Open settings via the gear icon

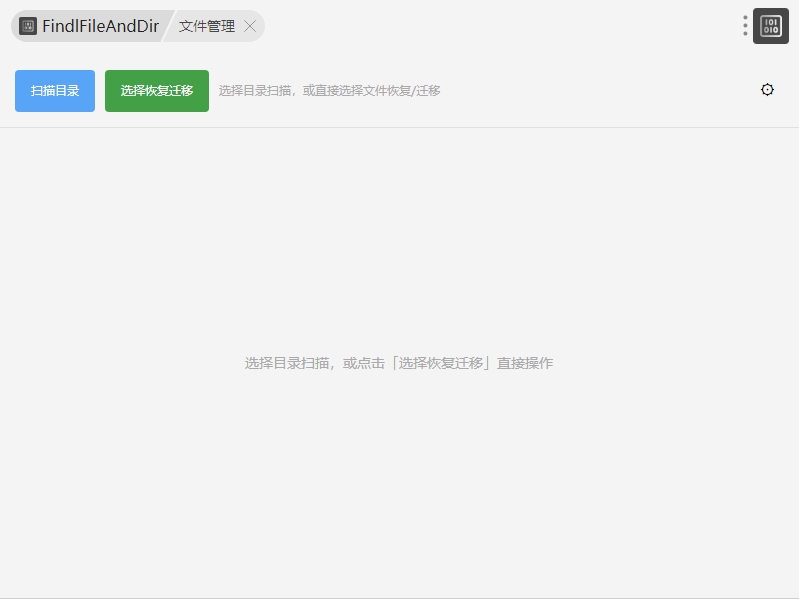[767, 90]
